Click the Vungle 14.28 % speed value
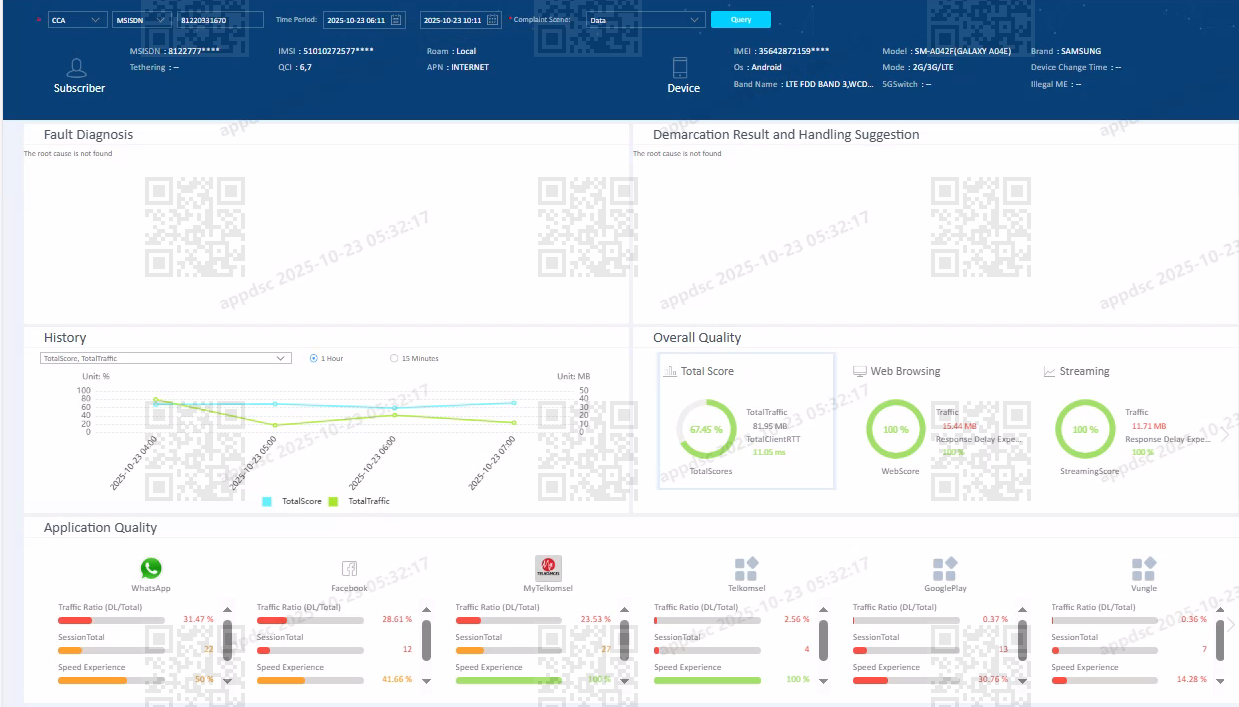This screenshot has width=1239, height=707. point(1194,680)
